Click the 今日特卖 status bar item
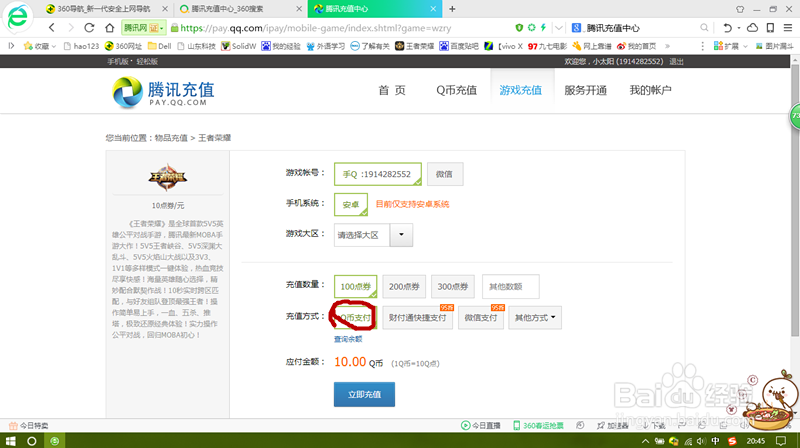The width and height of the screenshot is (800, 448). coord(29,426)
